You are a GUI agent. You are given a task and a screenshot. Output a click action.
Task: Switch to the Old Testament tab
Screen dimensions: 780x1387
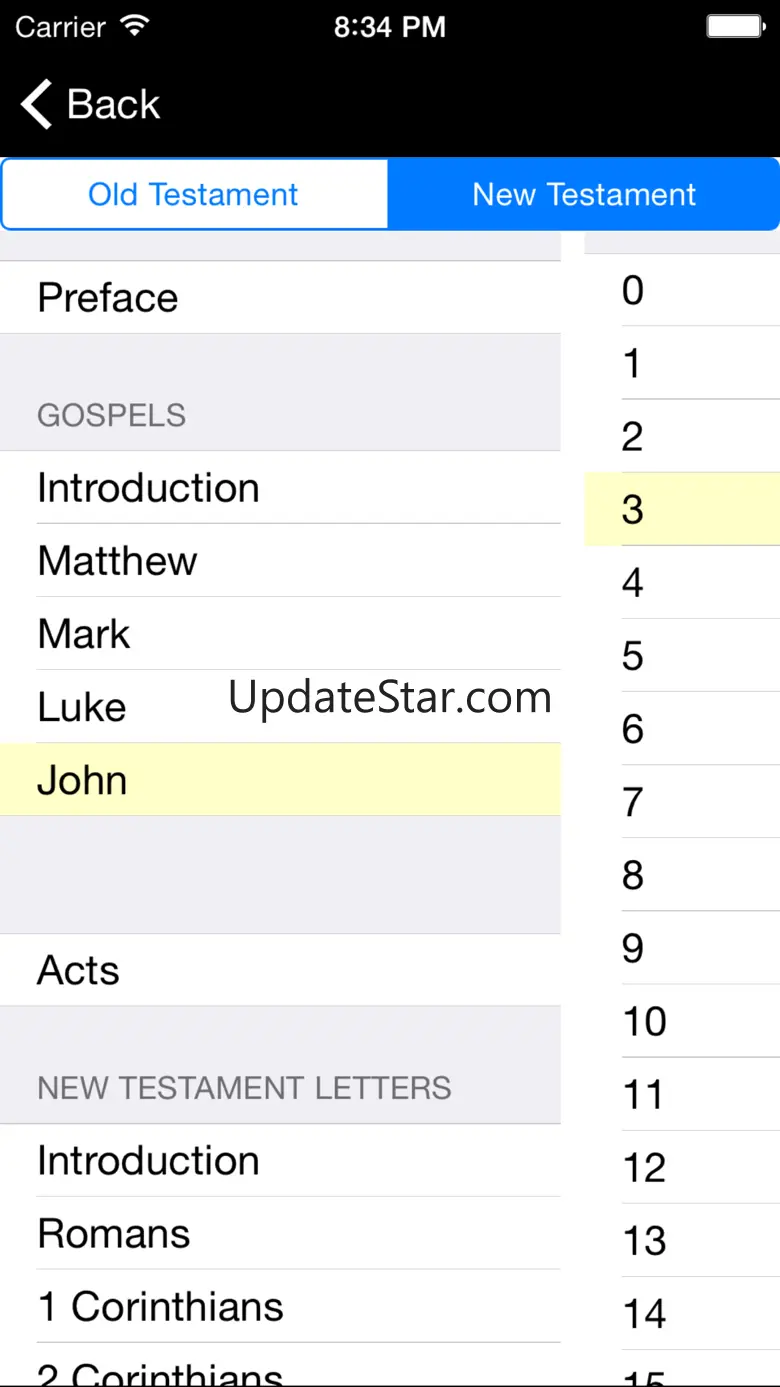(194, 194)
